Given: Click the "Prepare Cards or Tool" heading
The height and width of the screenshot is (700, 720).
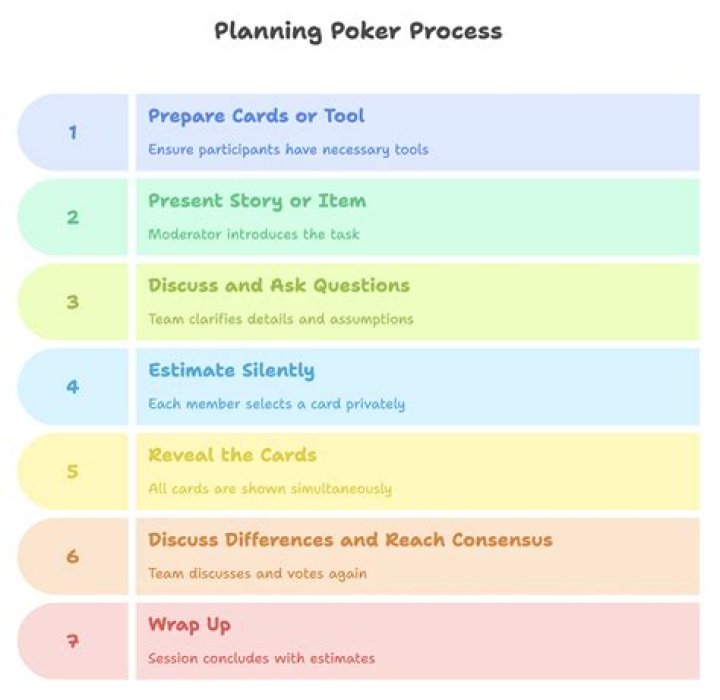Looking at the screenshot, I should click(x=256, y=116).
